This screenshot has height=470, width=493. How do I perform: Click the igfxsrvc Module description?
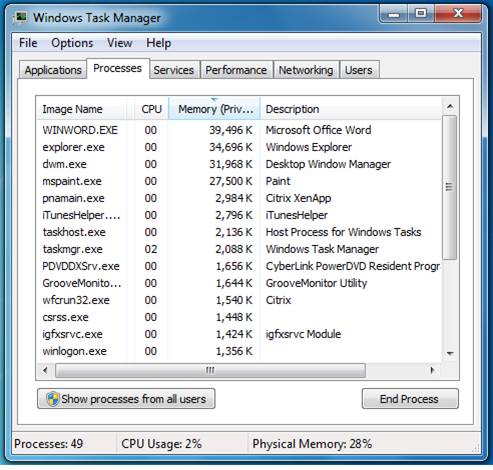[x=303, y=334]
